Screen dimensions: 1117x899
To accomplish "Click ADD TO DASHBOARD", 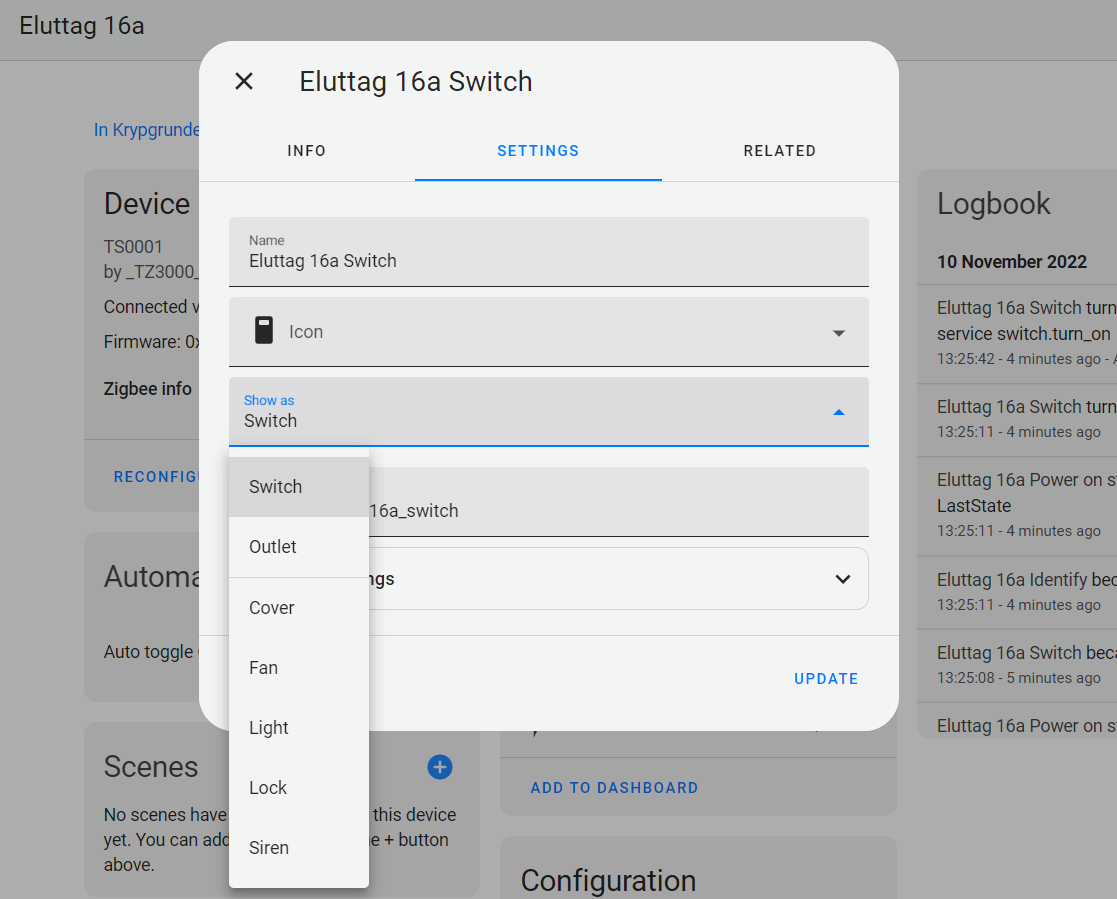I will (614, 787).
